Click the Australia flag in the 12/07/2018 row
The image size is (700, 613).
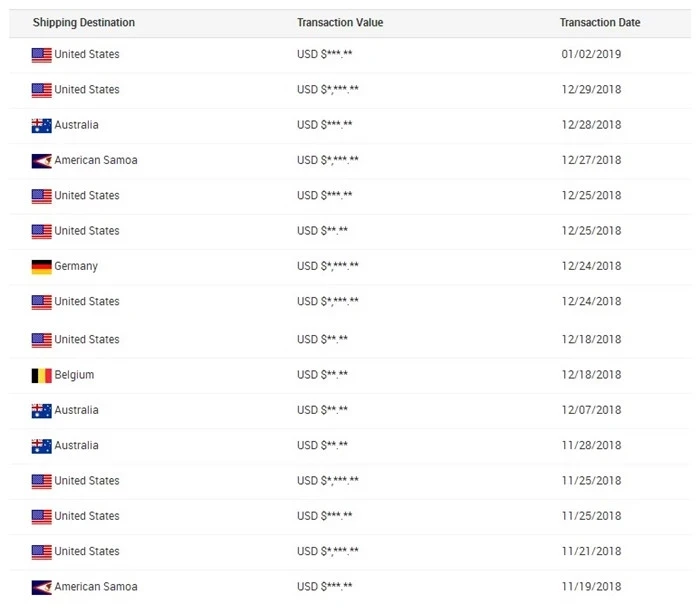click(41, 411)
